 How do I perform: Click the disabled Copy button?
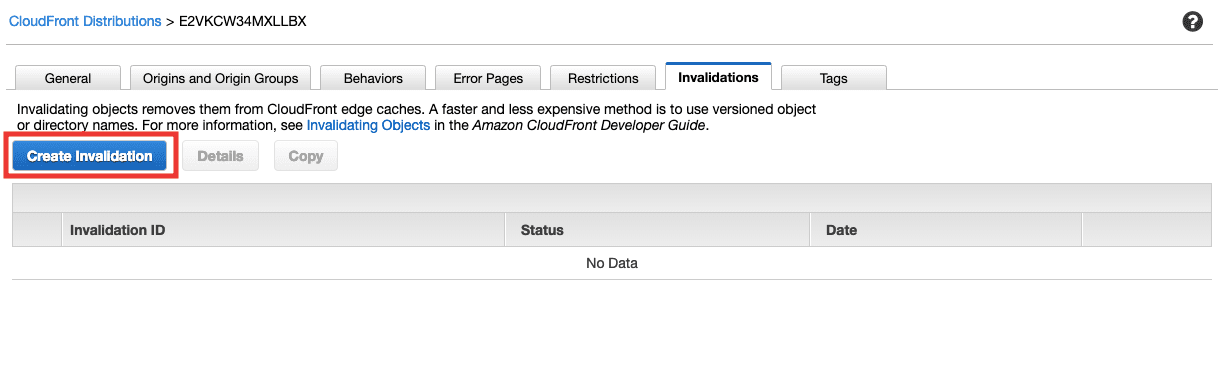pos(305,156)
